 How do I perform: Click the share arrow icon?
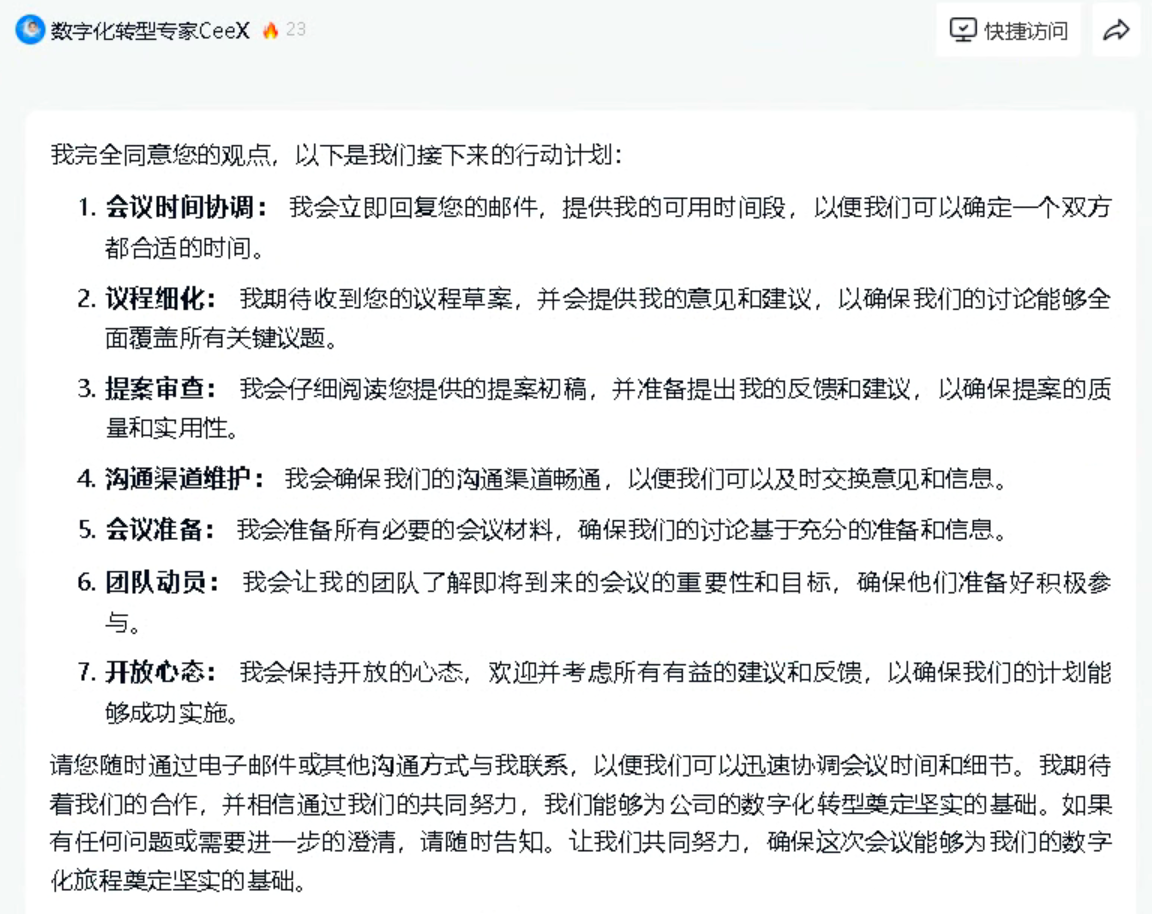1115,30
